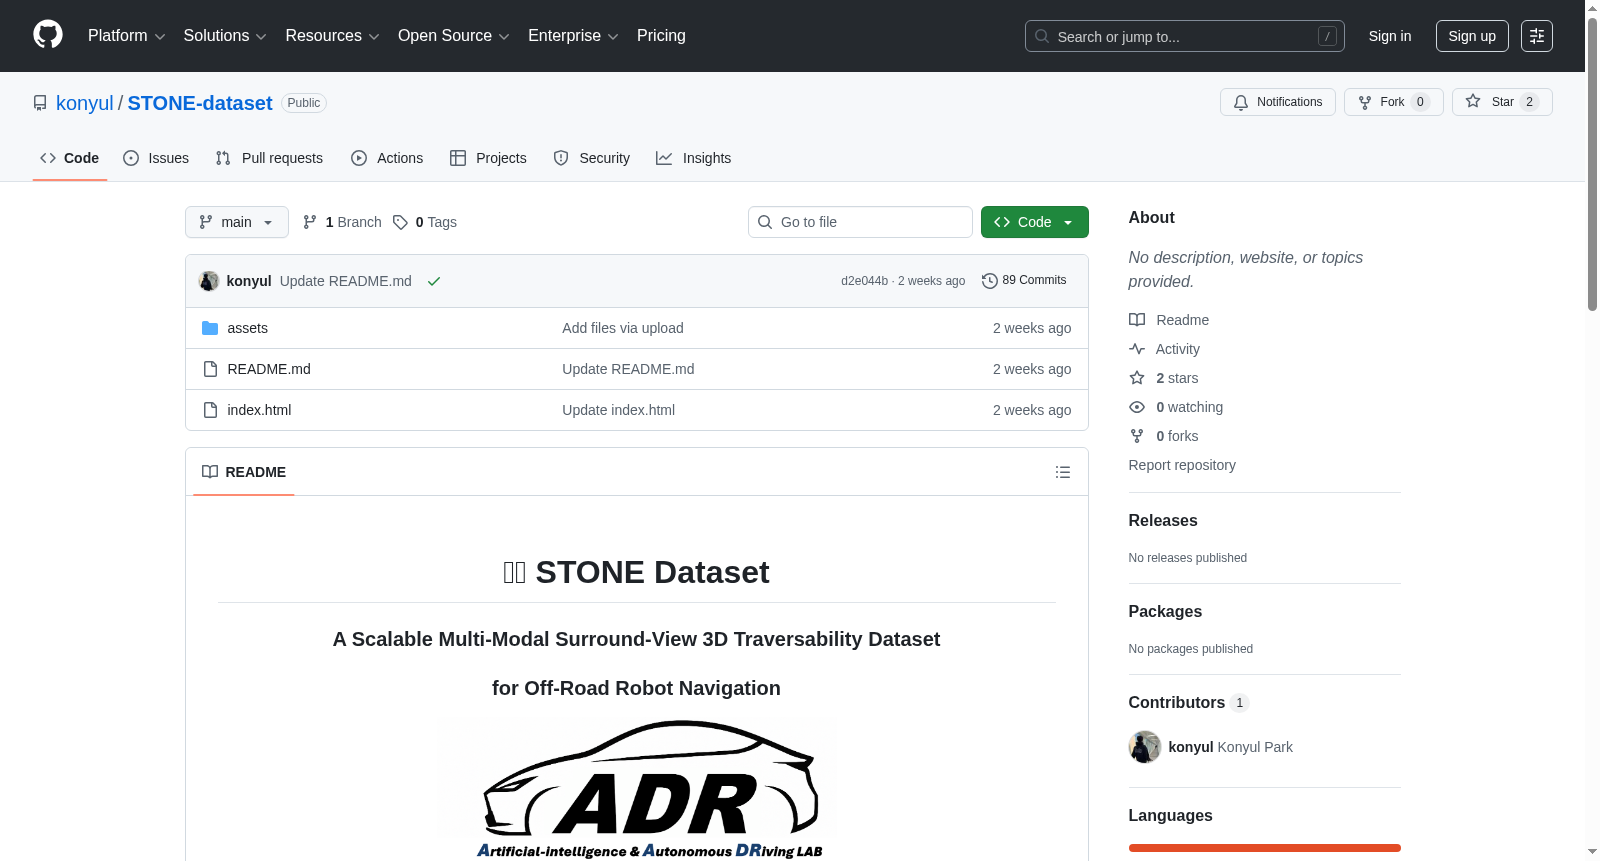Click the eye icon beside 0 watching
This screenshot has height=861, width=1600.
pos(1137,407)
